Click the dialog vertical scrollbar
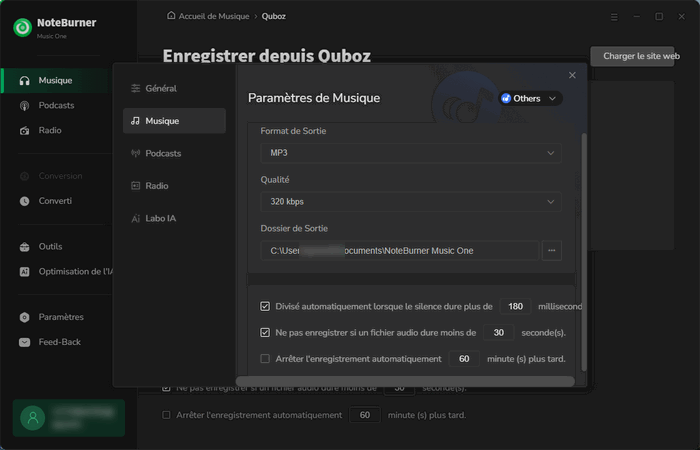The image size is (700, 450). click(x=584, y=251)
